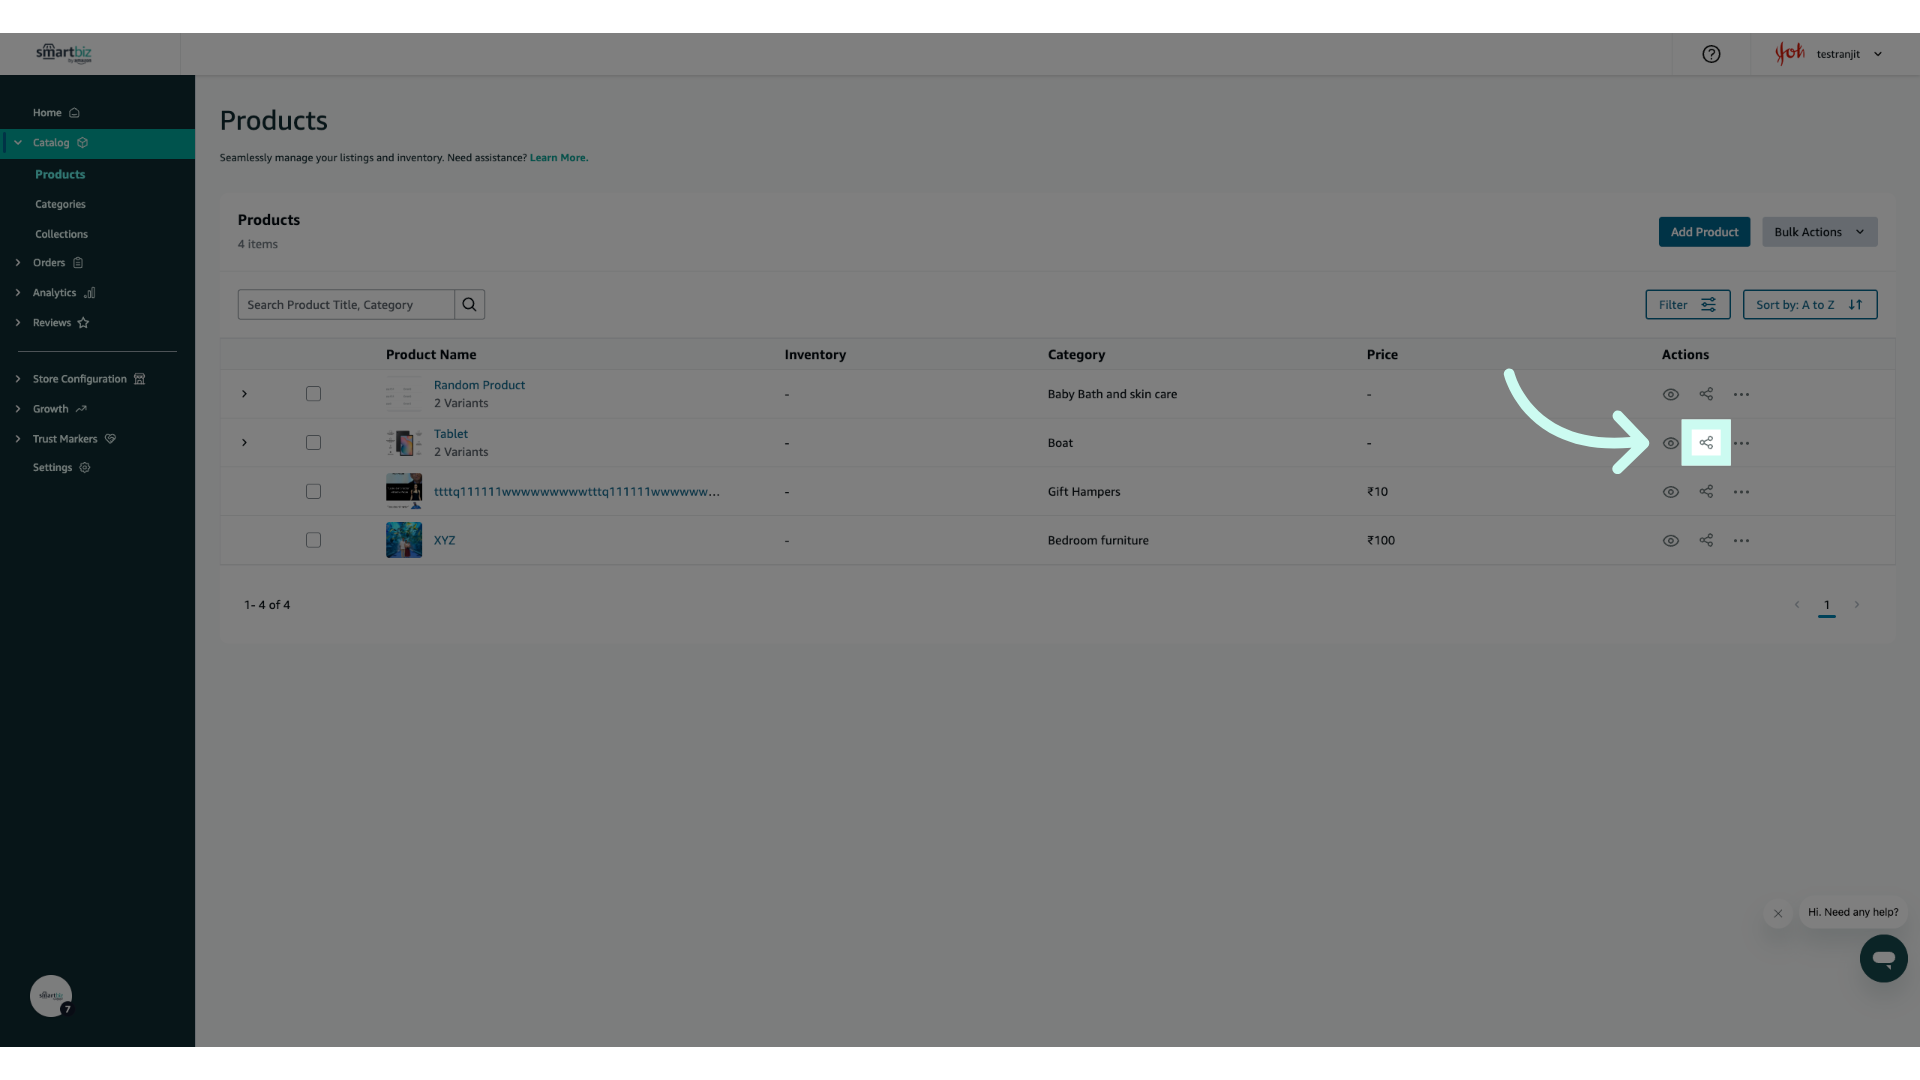Click the Search Product Title input field

point(346,305)
